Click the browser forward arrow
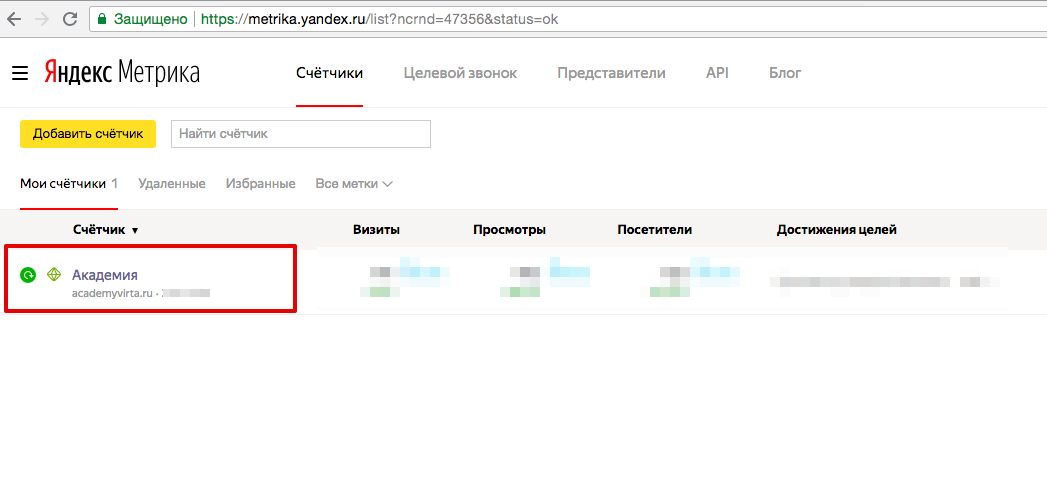Image resolution: width=1047 pixels, height=477 pixels. [42, 19]
